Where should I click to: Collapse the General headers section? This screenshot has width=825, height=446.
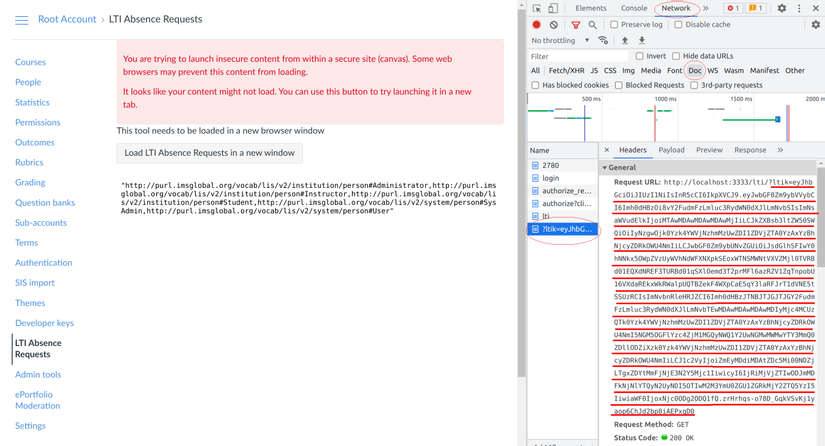619,168
